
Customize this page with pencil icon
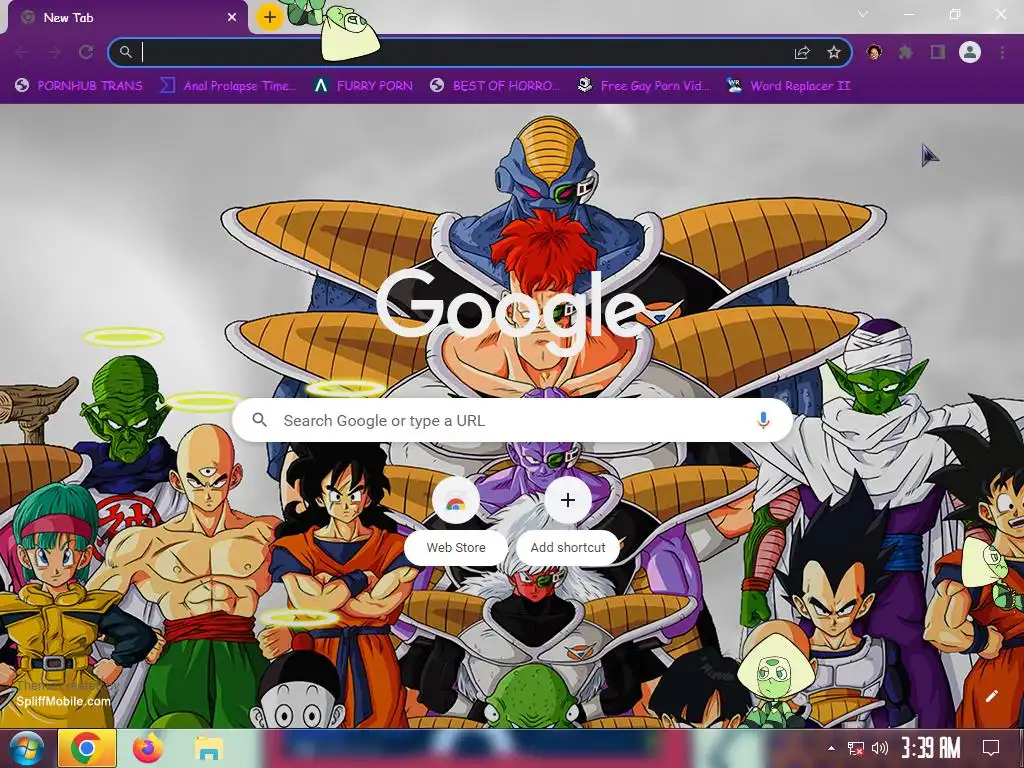[x=991, y=696]
